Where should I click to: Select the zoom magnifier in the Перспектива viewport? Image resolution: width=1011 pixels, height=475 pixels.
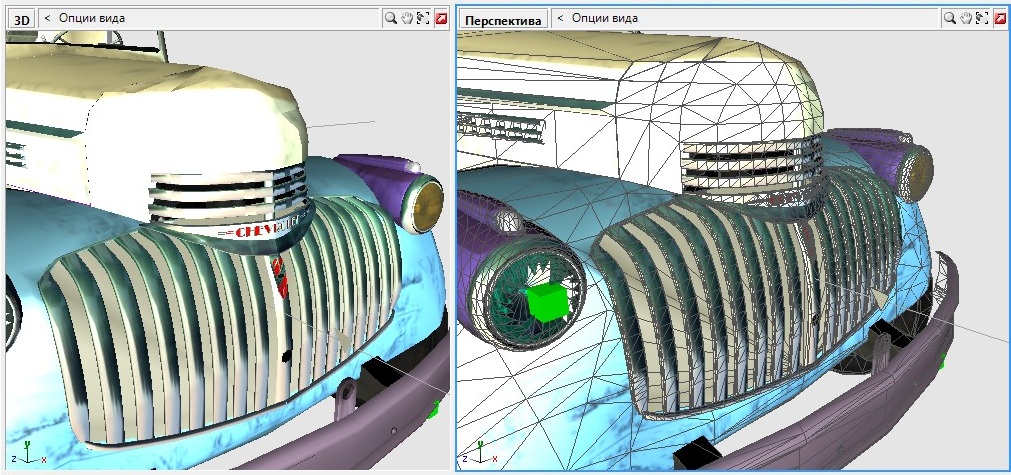point(949,18)
